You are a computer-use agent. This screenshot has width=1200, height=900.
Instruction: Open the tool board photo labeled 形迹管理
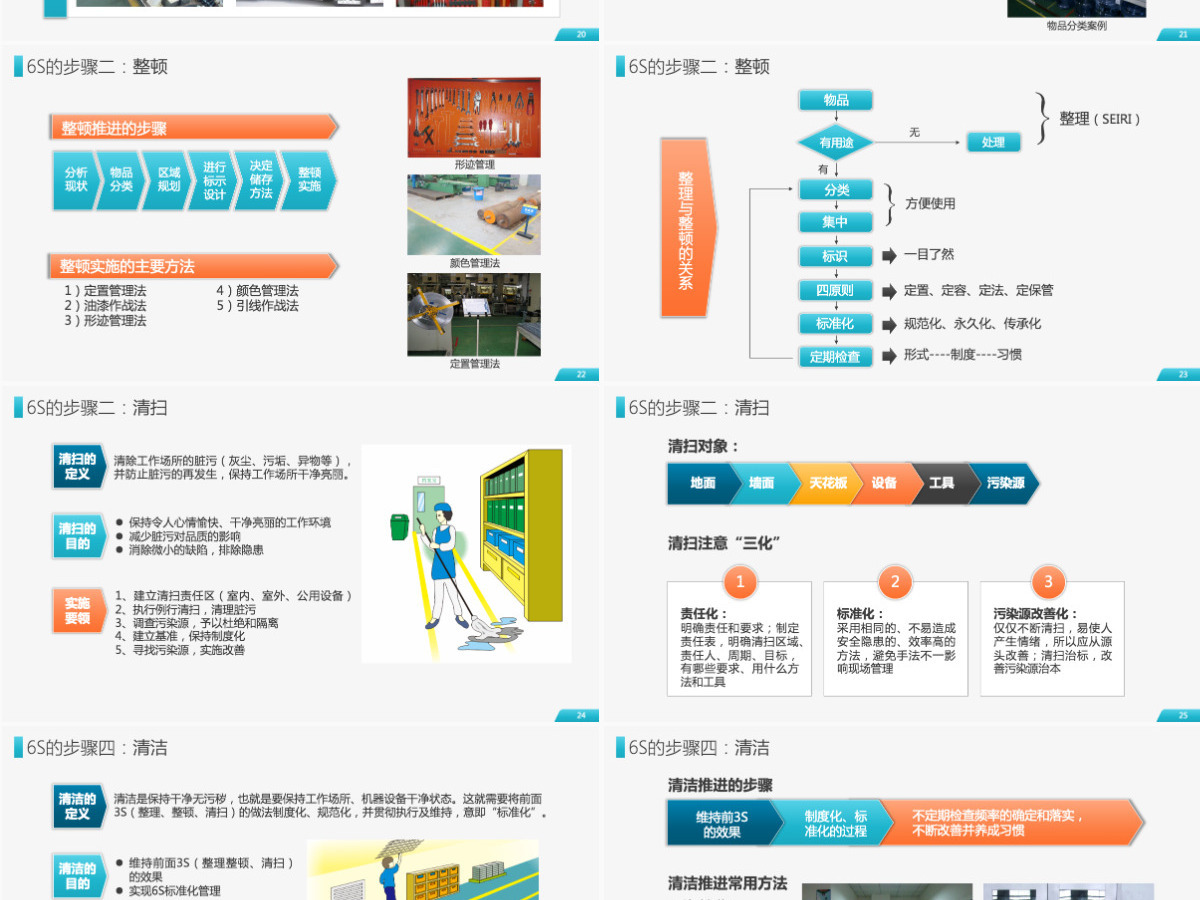474,118
